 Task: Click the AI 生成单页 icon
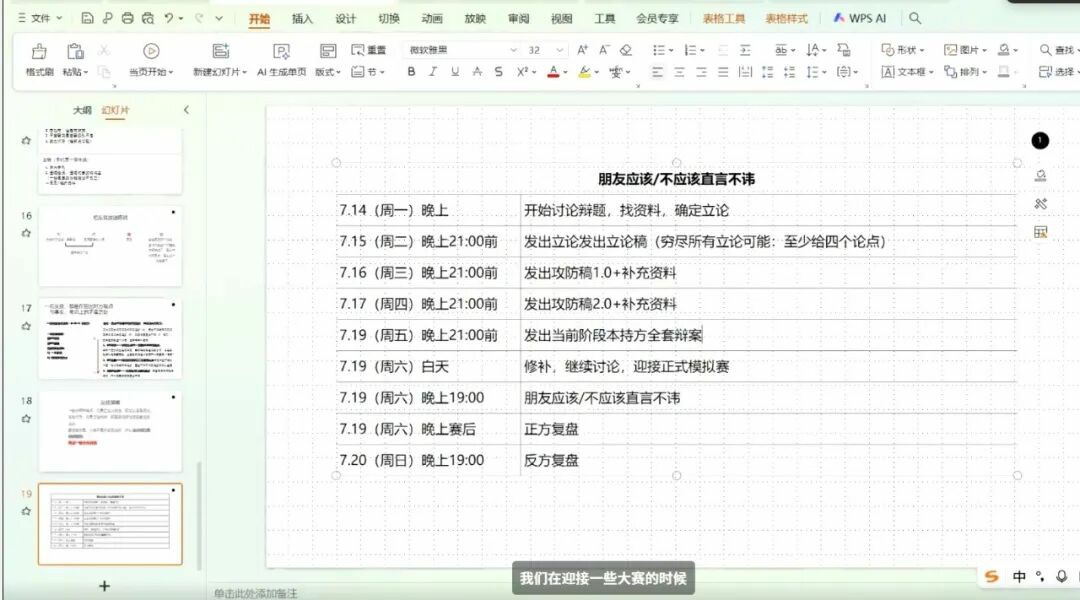[282, 52]
